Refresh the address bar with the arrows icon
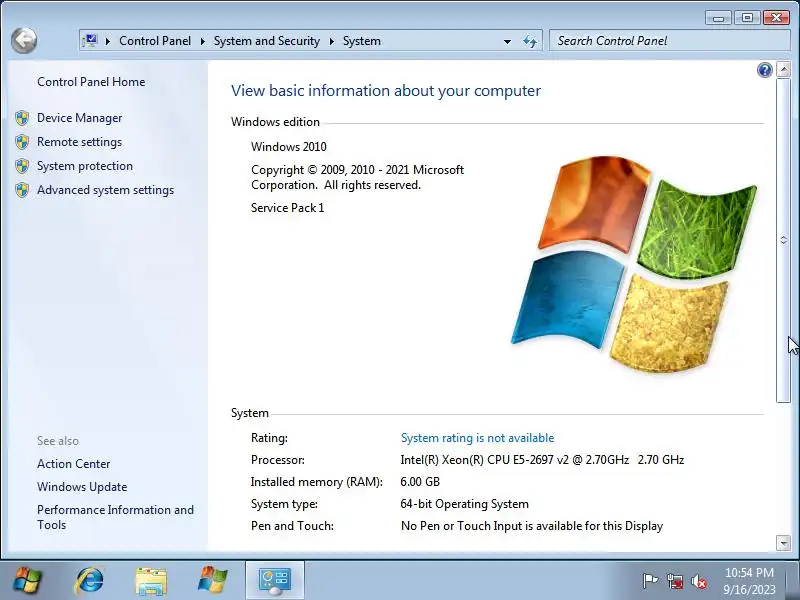Viewport: 800px width, 600px height. (x=530, y=41)
